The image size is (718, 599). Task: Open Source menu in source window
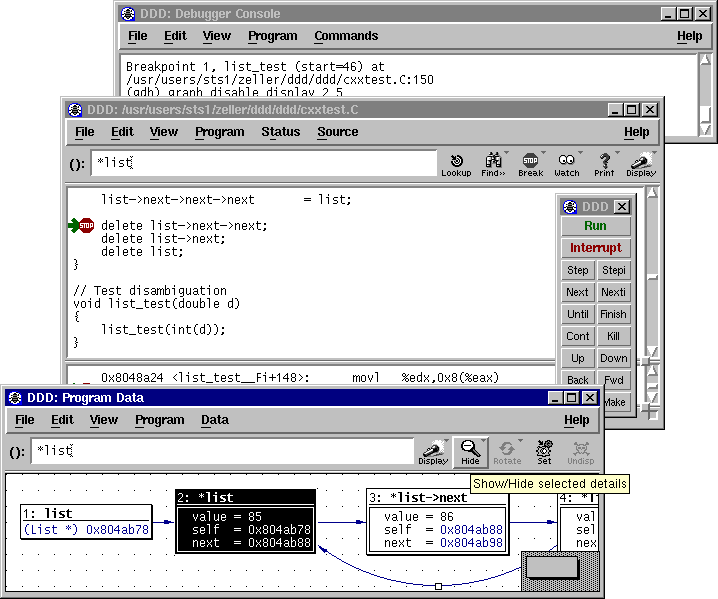338,132
